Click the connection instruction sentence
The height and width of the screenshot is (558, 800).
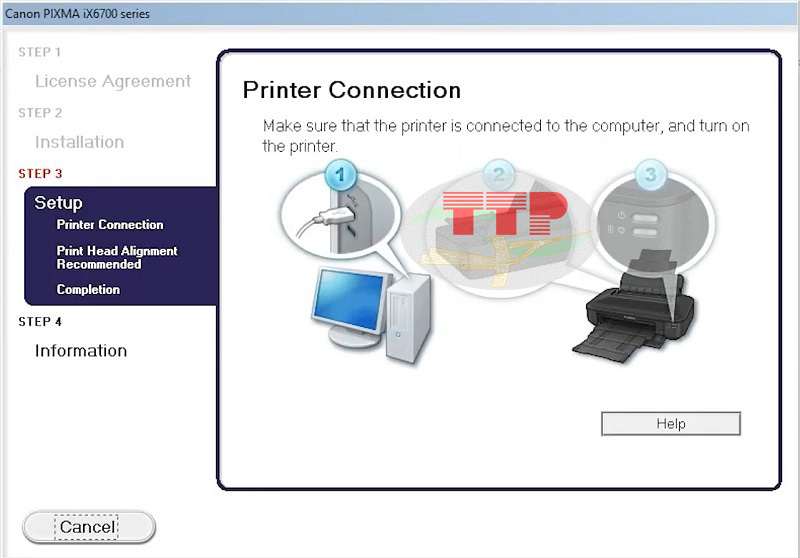[x=506, y=136]
